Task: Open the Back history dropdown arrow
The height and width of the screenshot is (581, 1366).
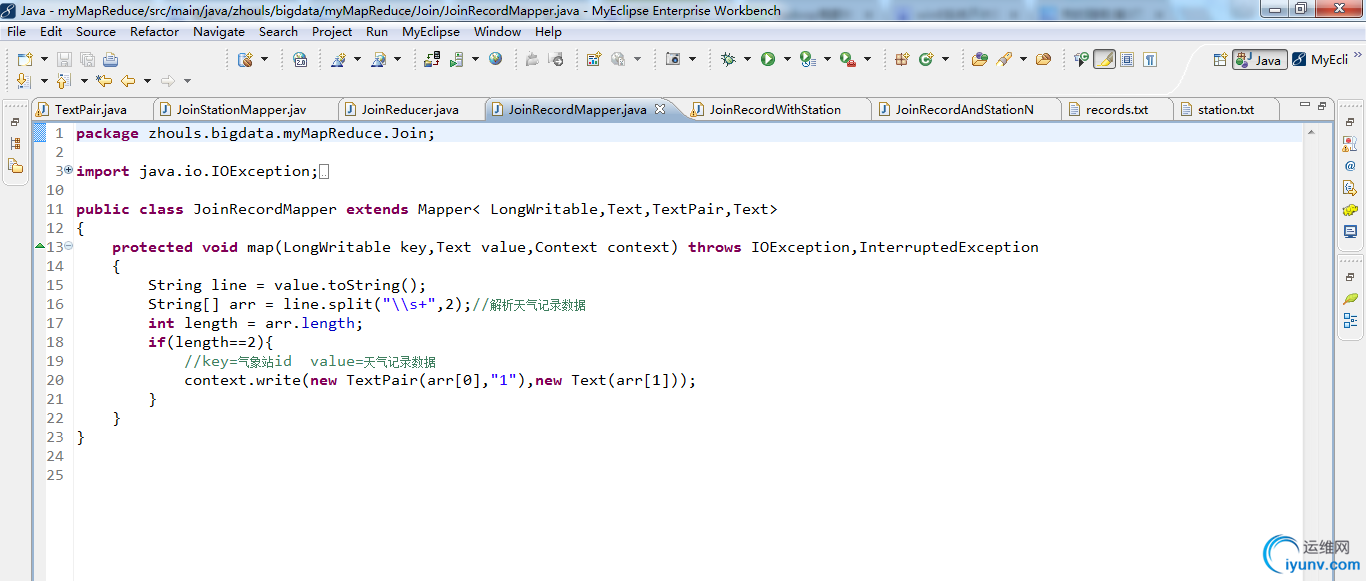Action: coord(147,81)
